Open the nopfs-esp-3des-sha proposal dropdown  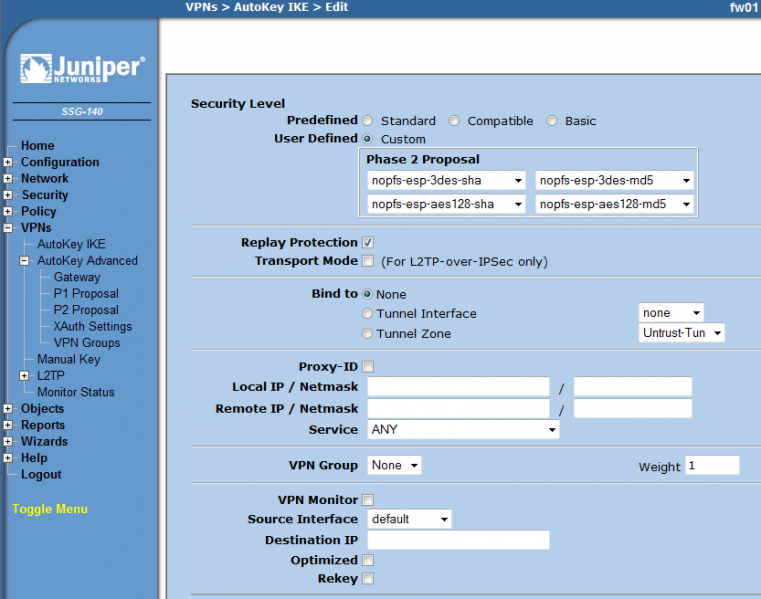[x=446, y=181]
